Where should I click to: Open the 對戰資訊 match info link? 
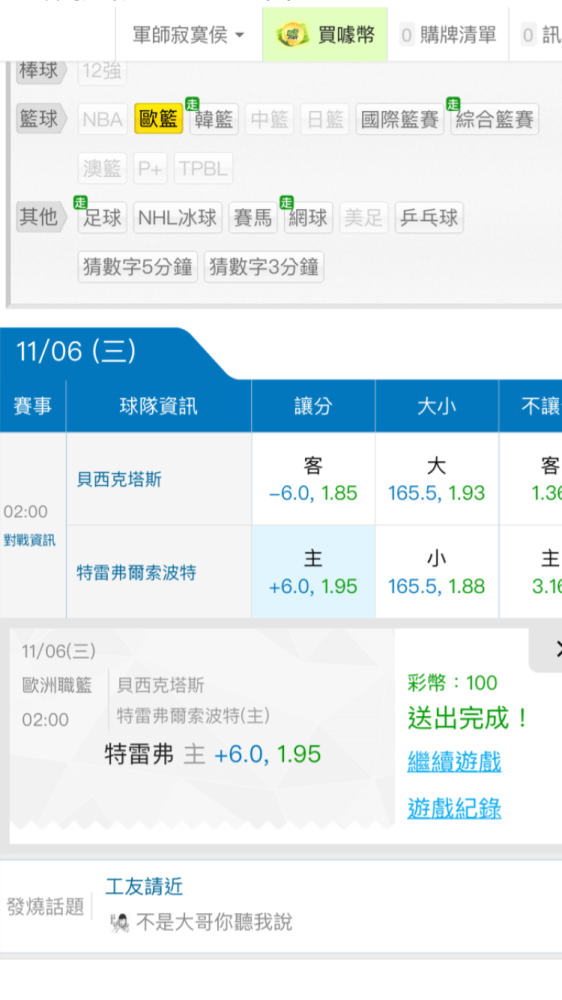coord(30,540)
